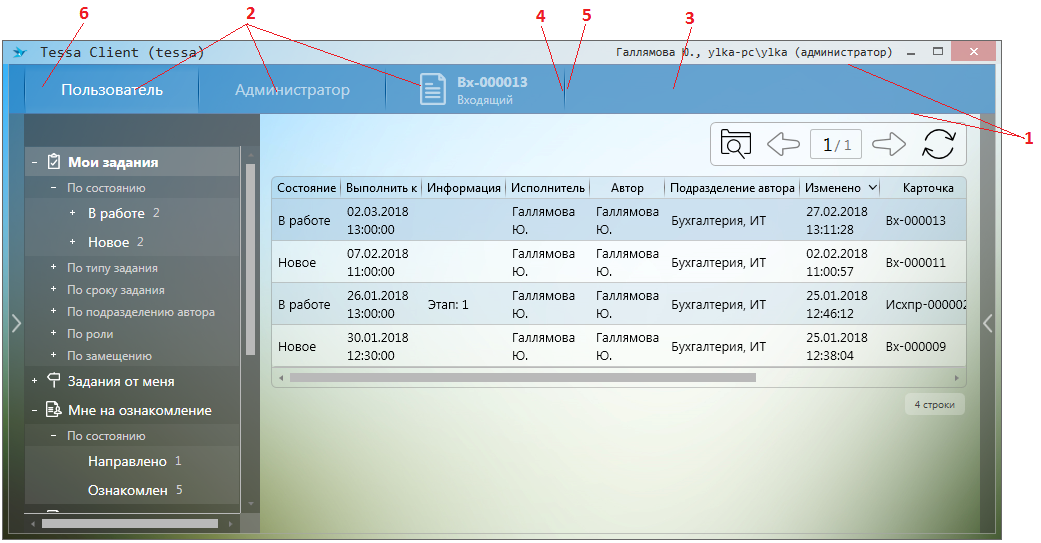Expand the По сроку задания node

click(x=53, y=290)
